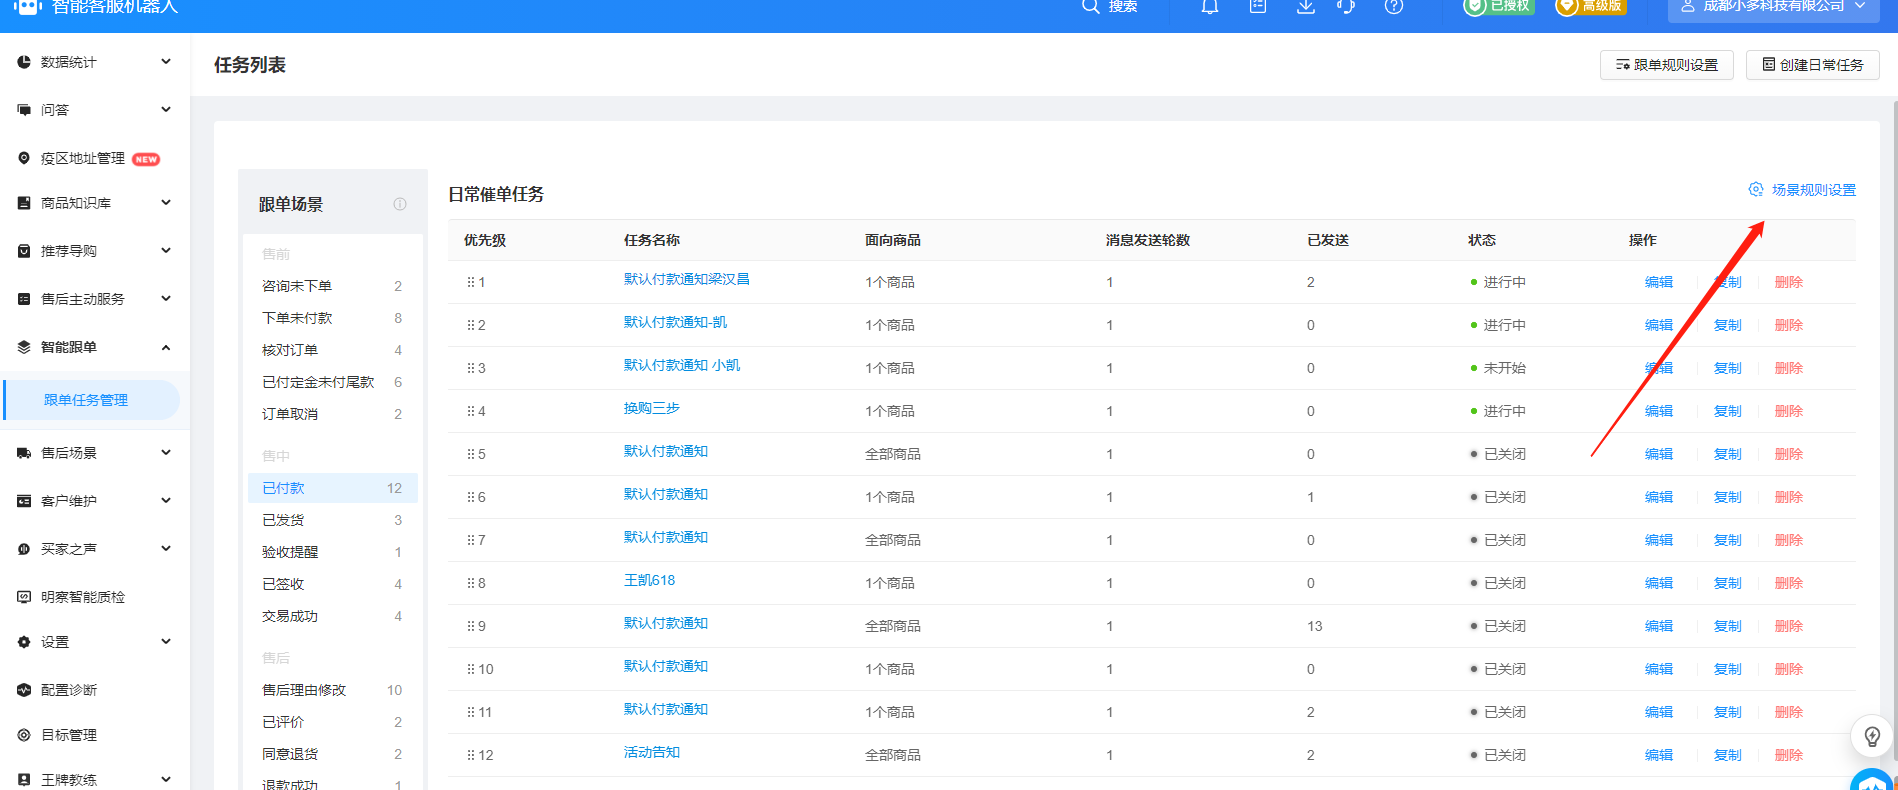Screen dimensions: 1898x790
Task: Click the 智能跟单 layers icon
Action: pyautogui.click(x=24, y=347)
